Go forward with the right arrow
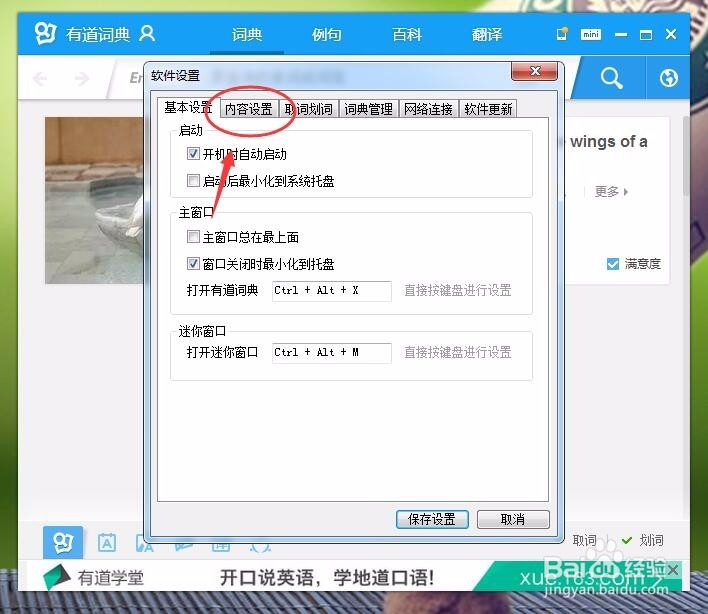708x614 pixels. tap(82, 79)
